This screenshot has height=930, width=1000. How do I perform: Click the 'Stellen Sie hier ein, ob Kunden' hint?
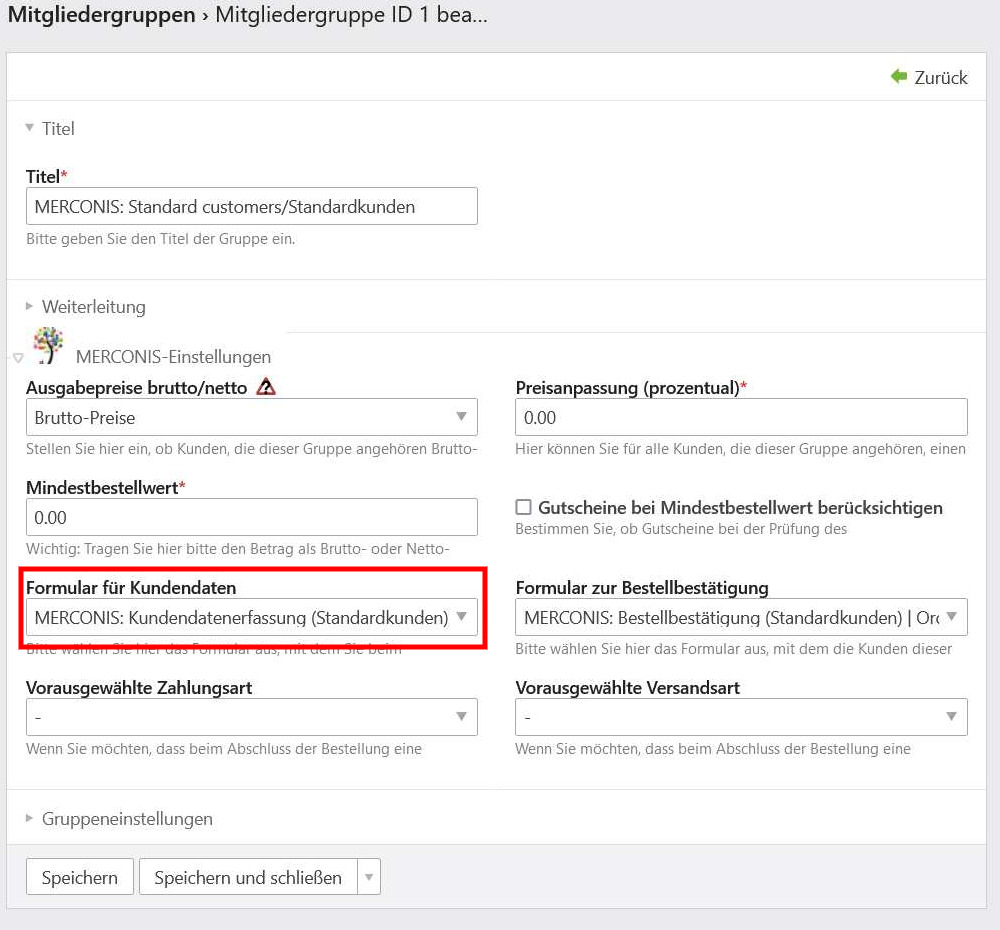point(251,448)
